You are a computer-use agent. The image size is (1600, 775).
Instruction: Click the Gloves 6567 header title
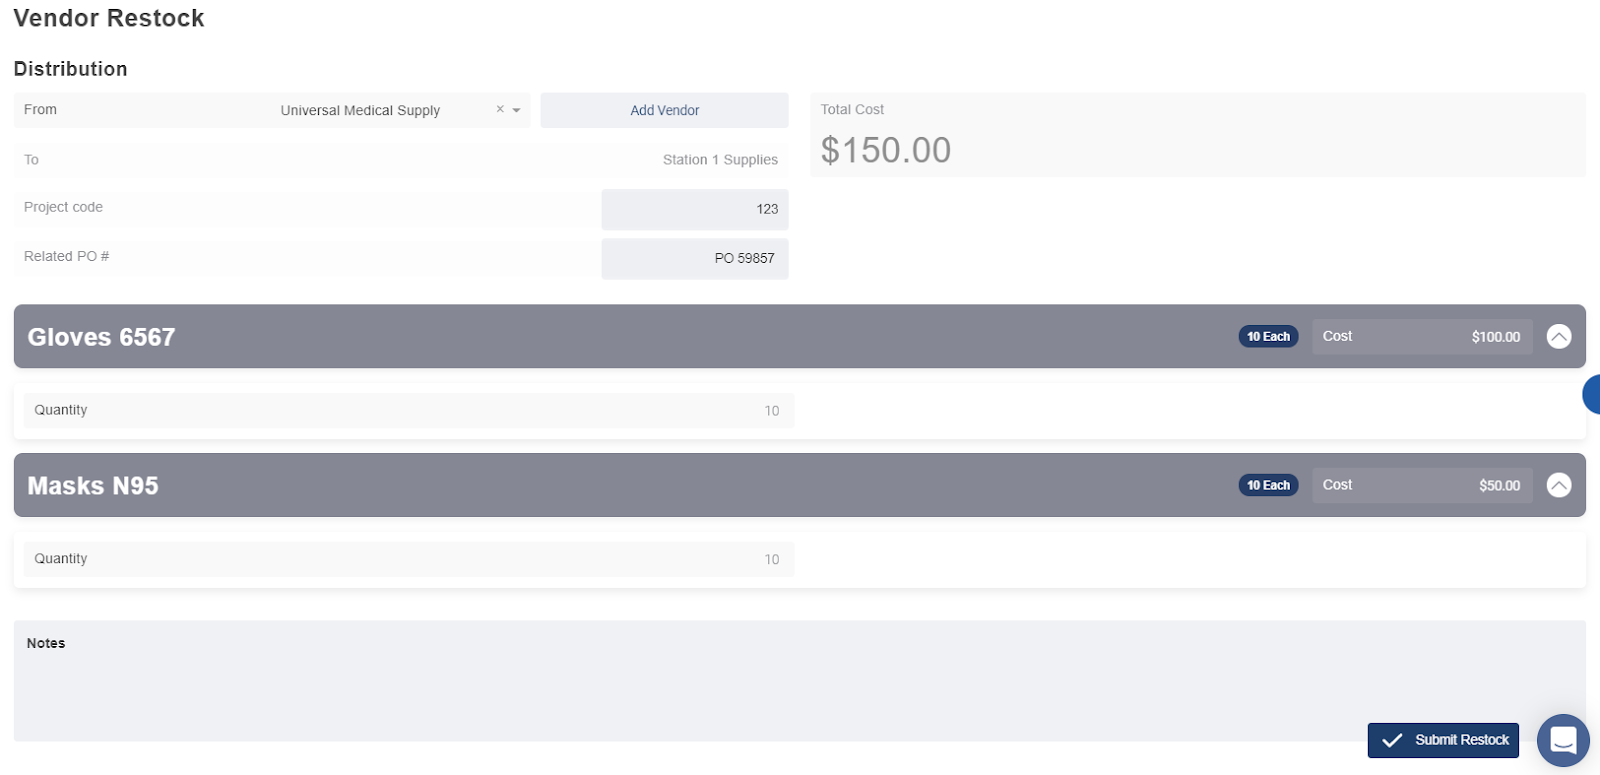click(101, 337)
